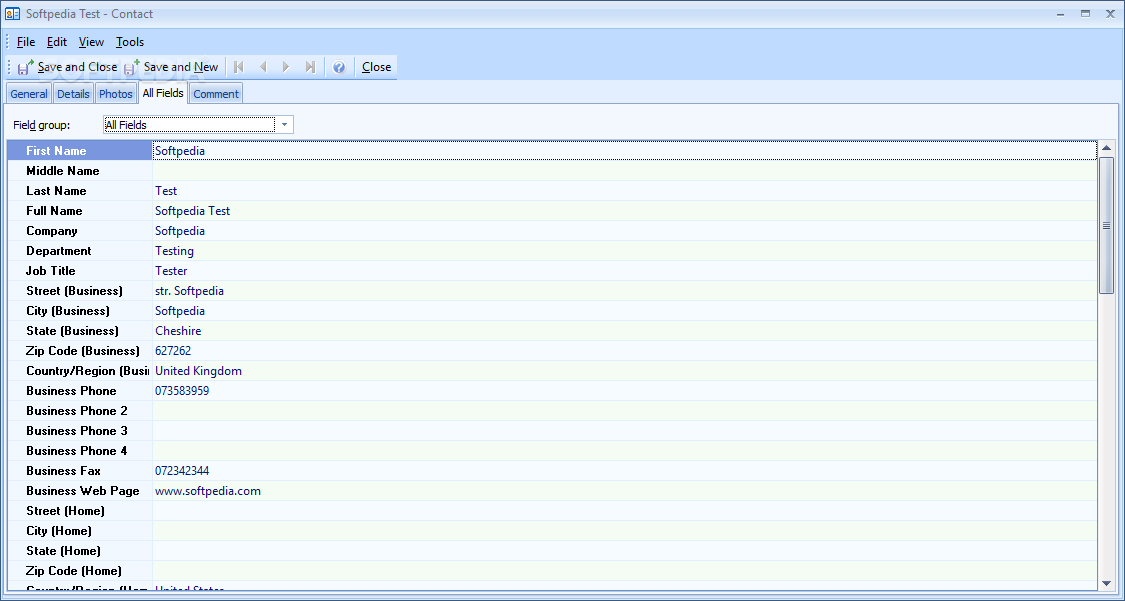The width and height of the screenshot is (1125, 601).
Task: Go to first record navigation icon
Action: coord(239,67)
